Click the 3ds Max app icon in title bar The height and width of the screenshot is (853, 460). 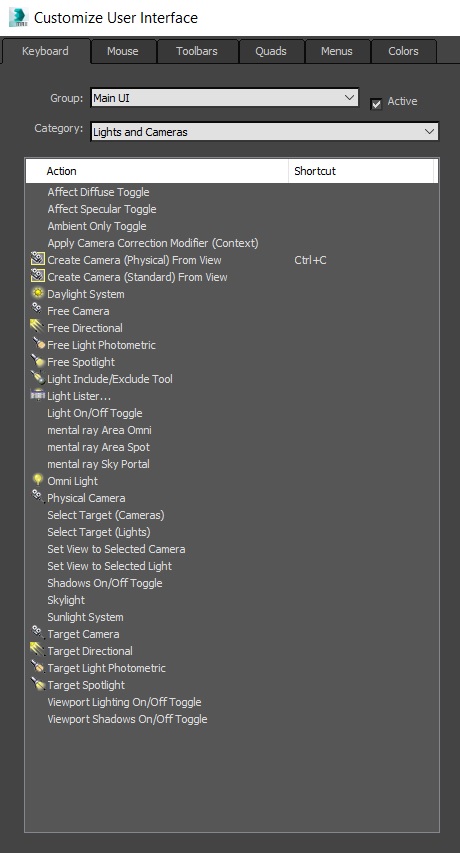[18, 17]
